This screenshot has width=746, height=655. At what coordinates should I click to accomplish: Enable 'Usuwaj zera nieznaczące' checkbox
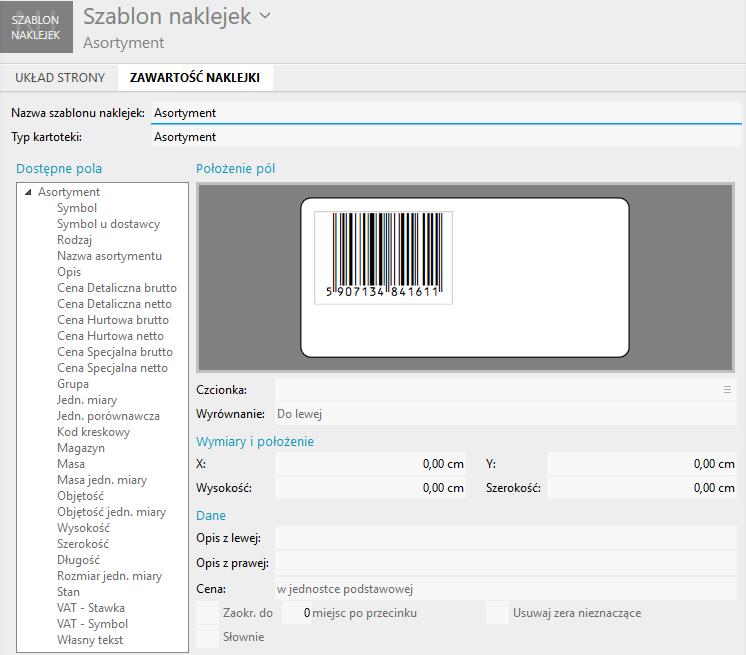tap(497, 613)
